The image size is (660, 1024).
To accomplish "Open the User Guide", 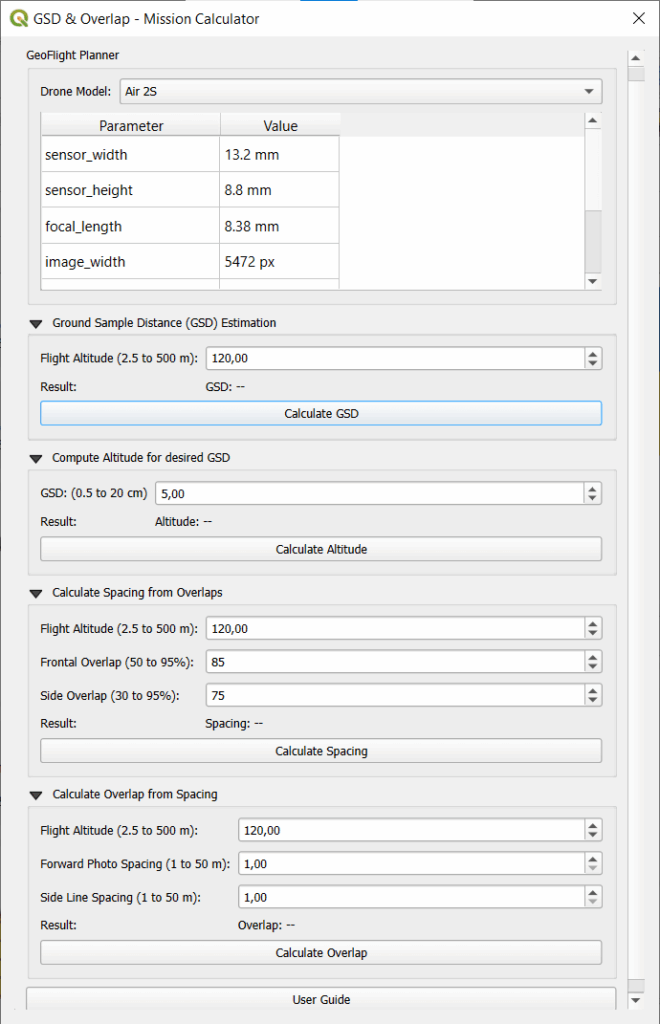I will [x=321, y=999].
